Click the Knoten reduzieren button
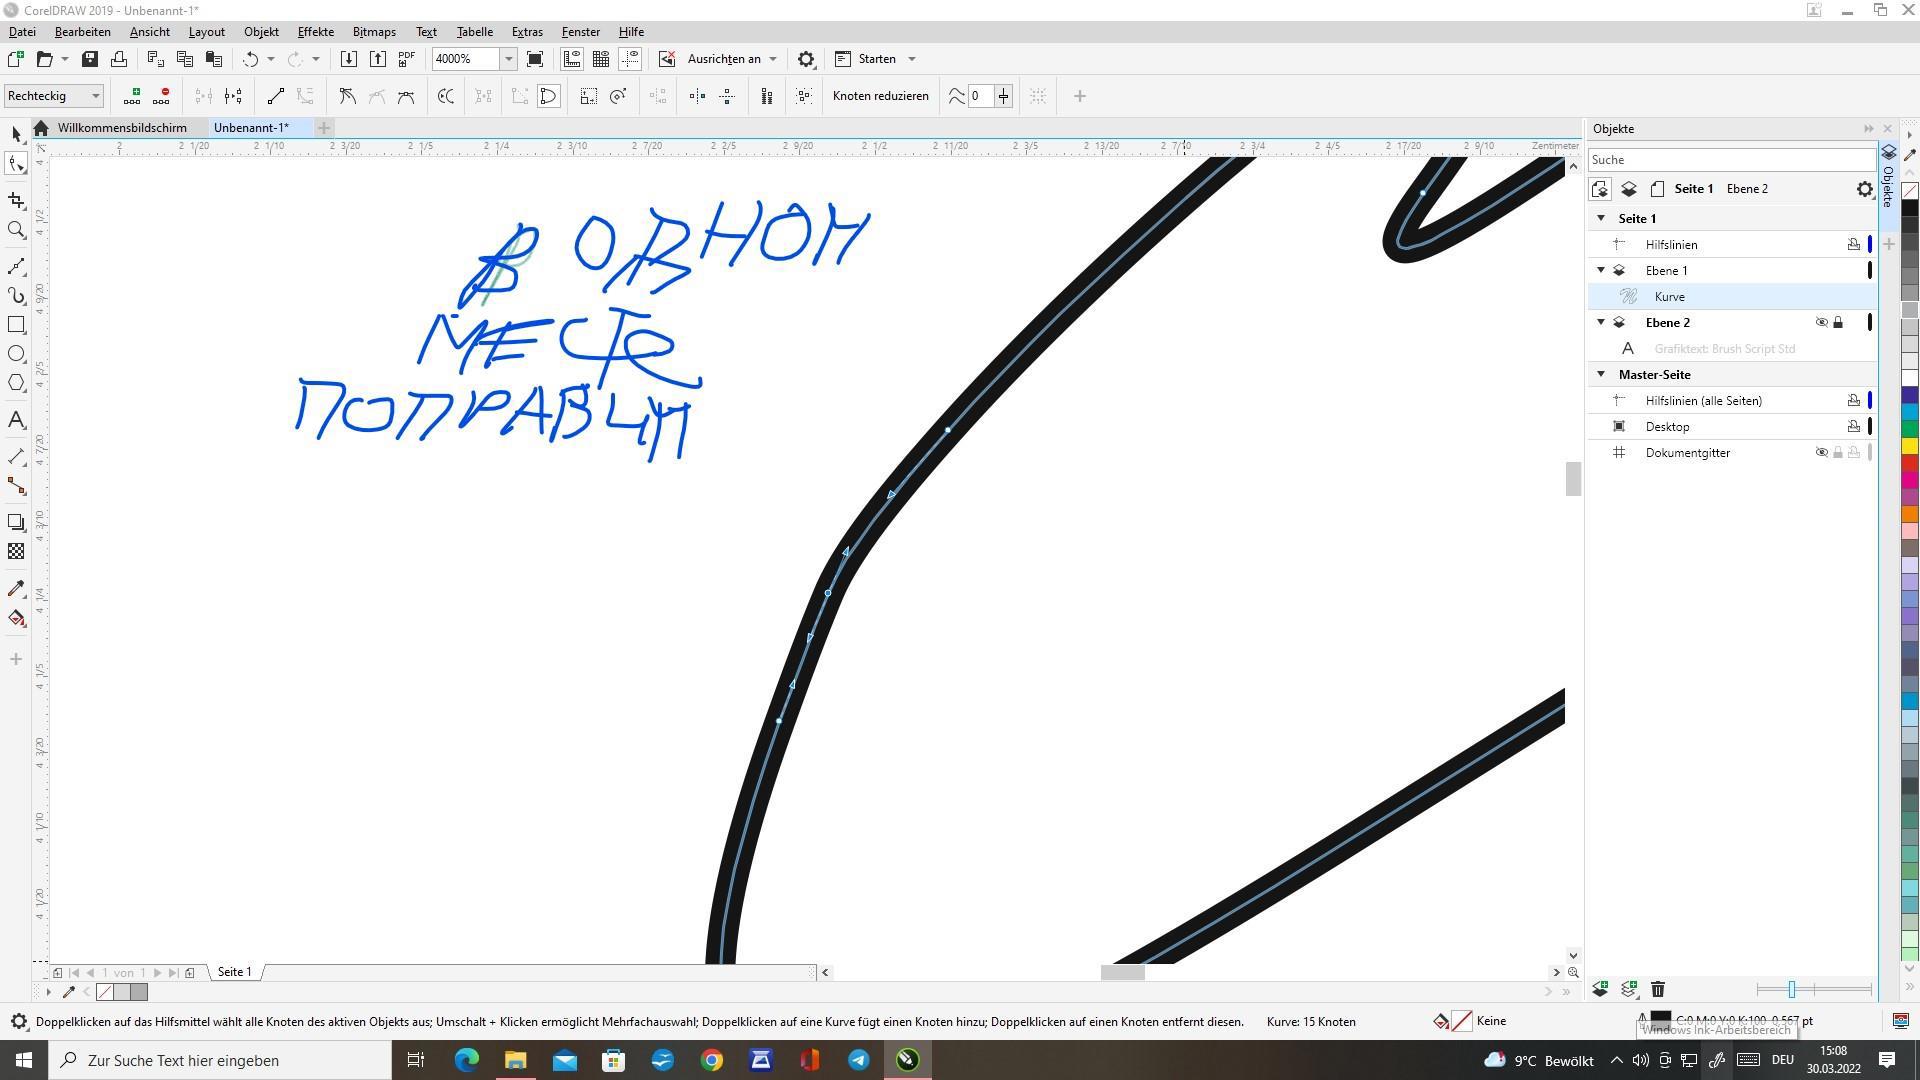1920x1080 pixels. pyautogui.click(x=880, y=96)
